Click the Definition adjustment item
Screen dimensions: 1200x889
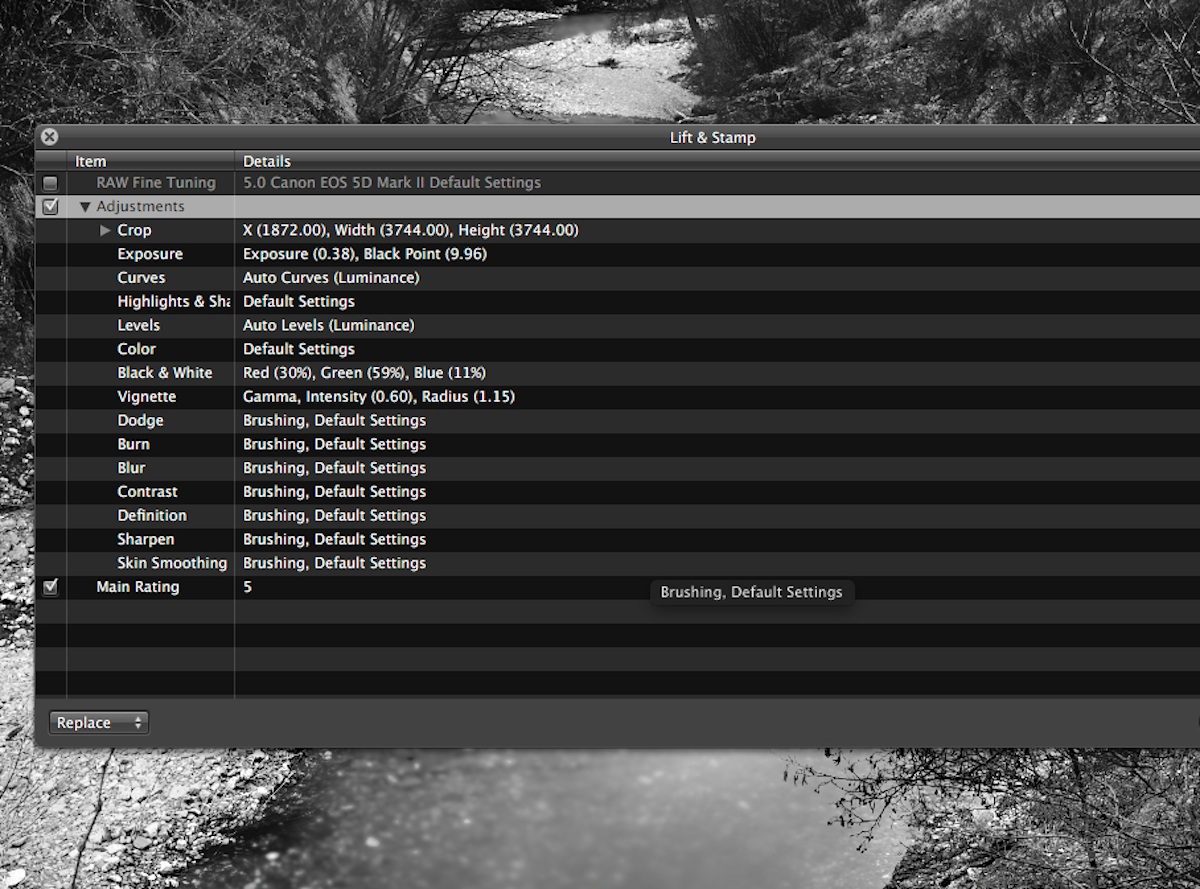pyautogui.click(x=152, y=516)
